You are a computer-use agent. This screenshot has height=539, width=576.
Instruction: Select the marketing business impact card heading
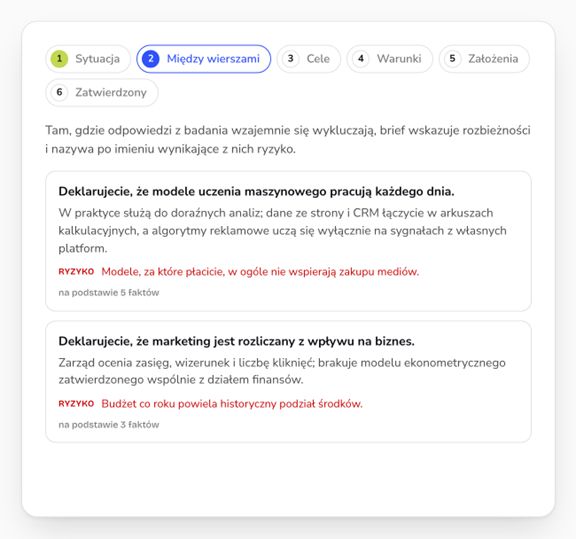pos(237,341)
